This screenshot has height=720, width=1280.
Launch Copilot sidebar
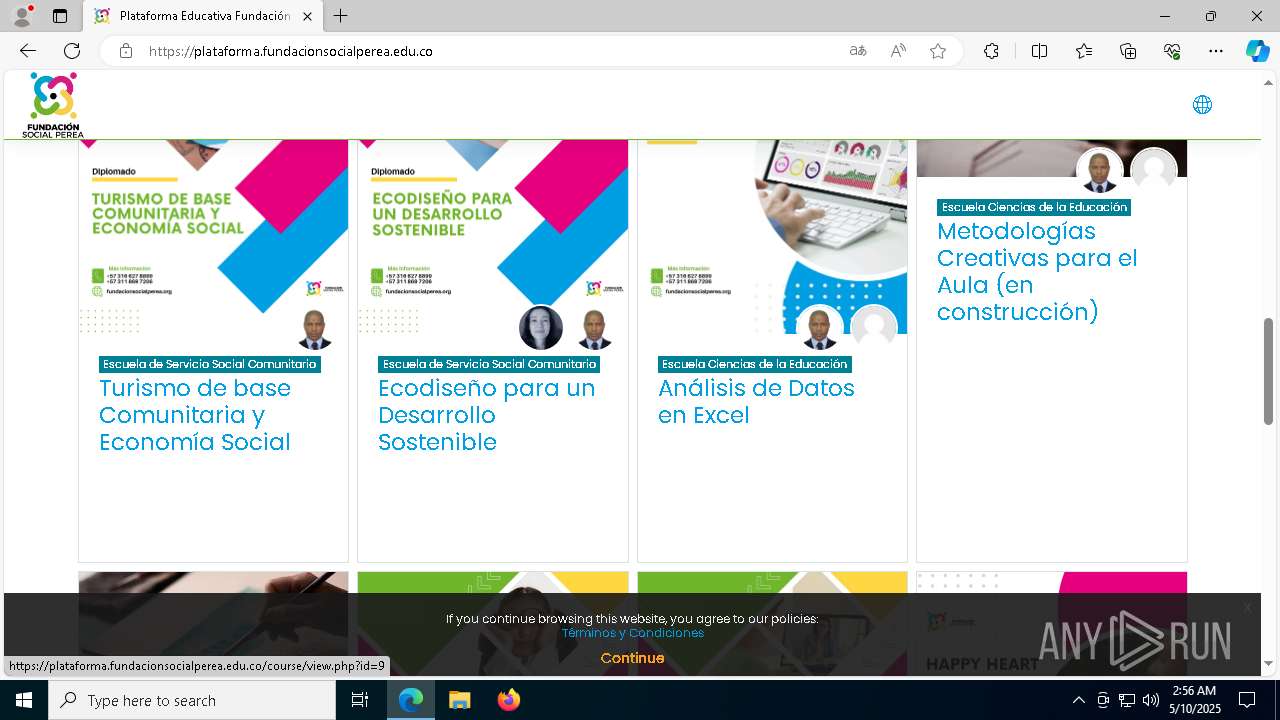1258,51
